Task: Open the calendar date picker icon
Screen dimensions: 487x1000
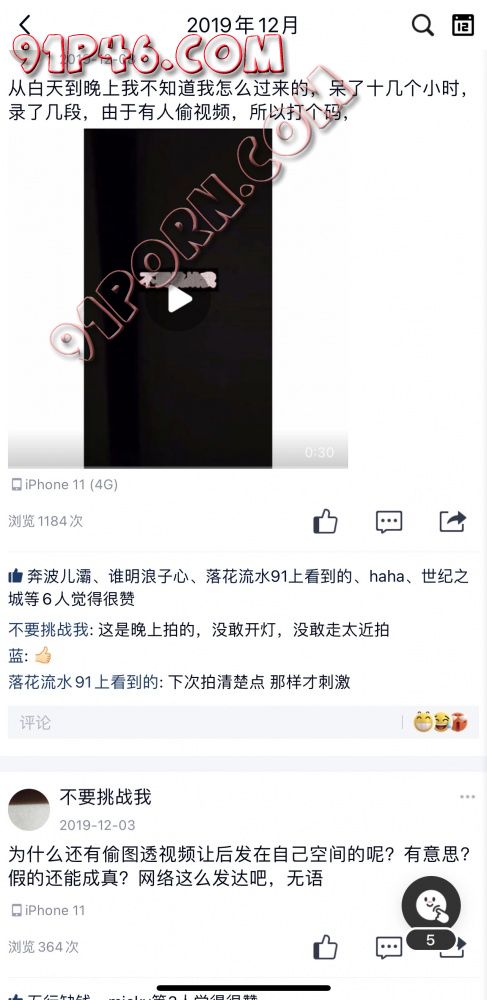Action: [x=463, y=26]
